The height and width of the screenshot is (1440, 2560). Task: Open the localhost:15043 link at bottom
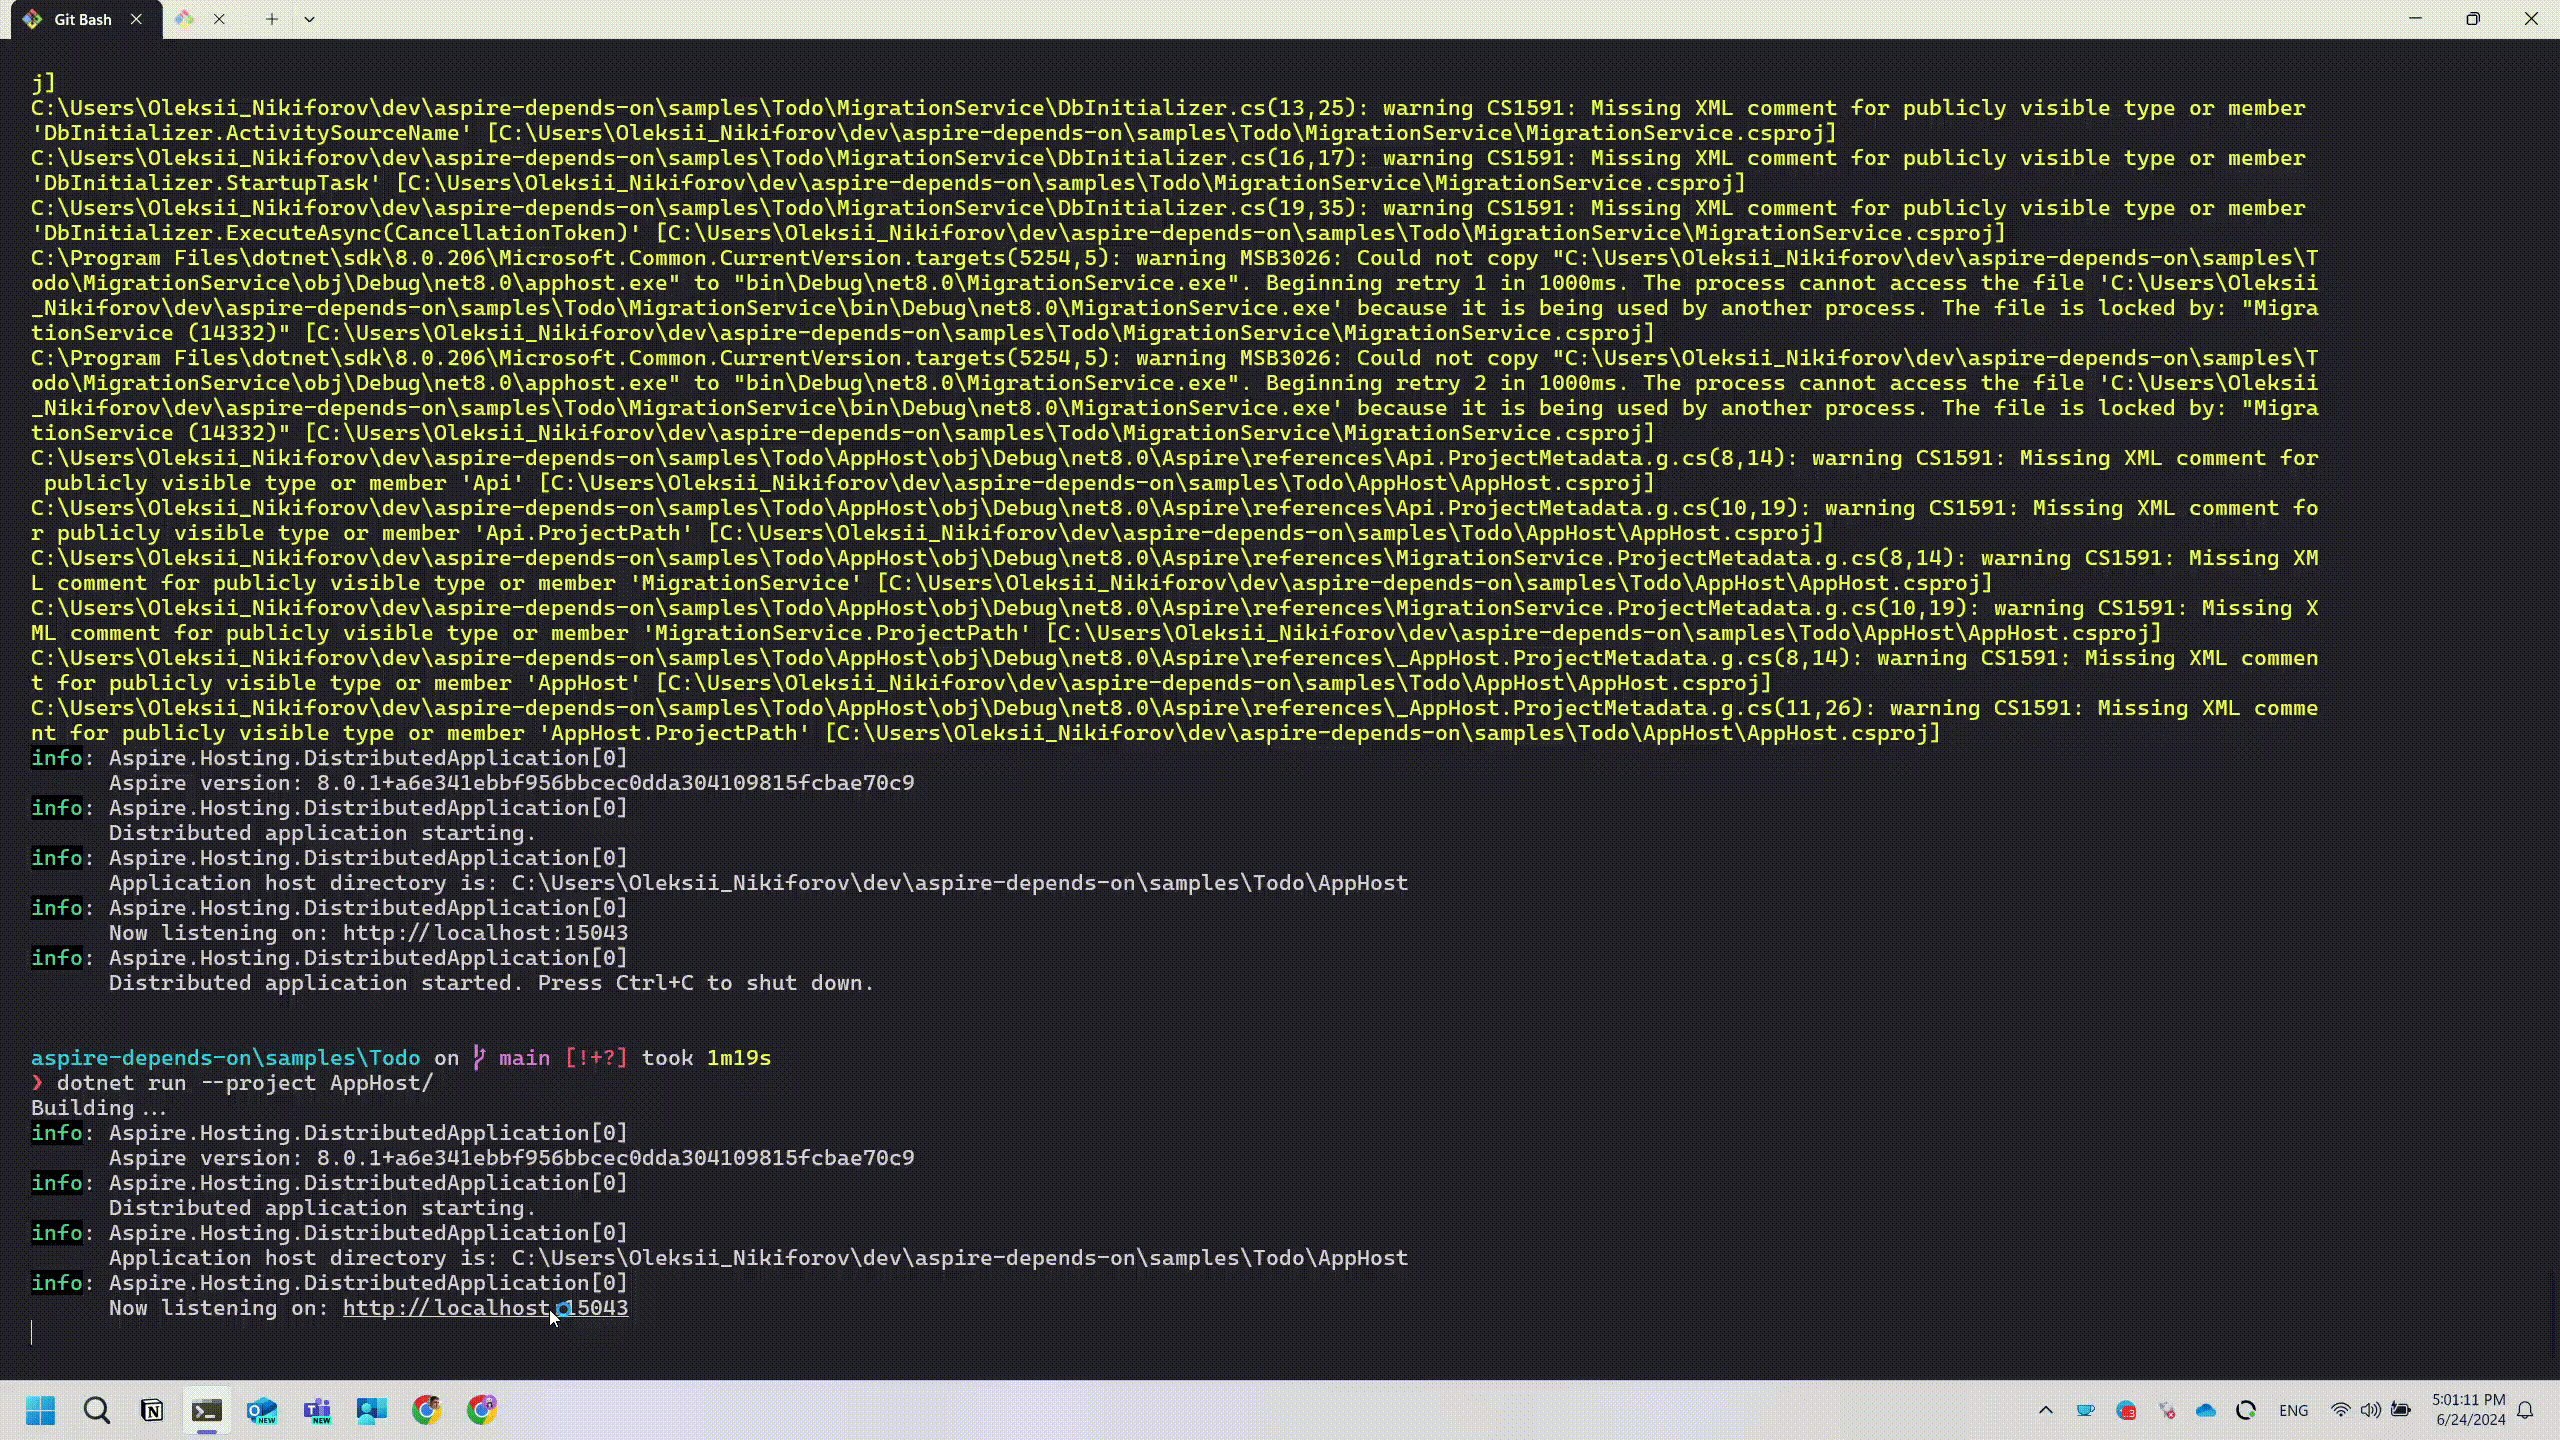tap(485, 1308)
